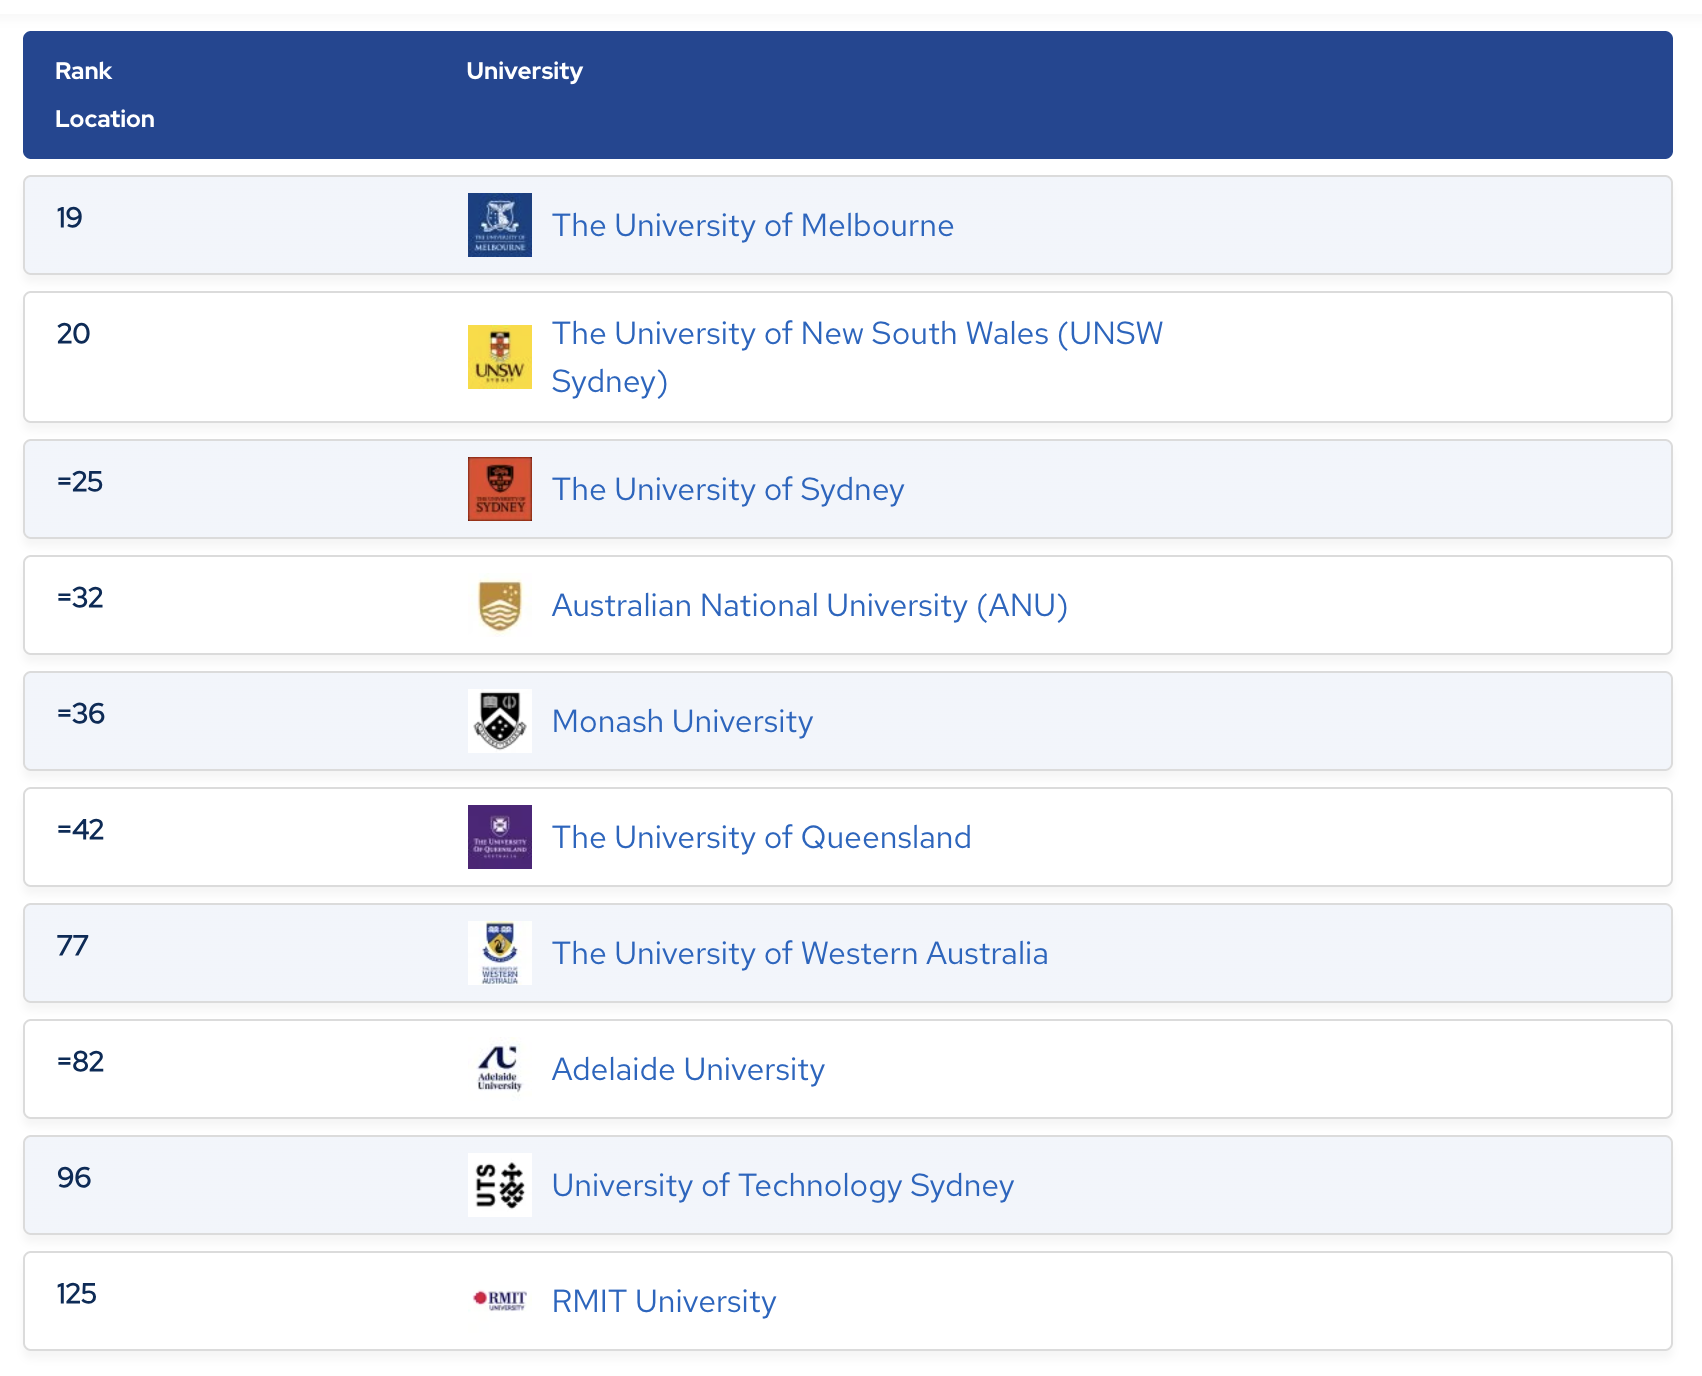Open The University of Queensland link
Screen dimensions: 1702x1376
(760, 838)
